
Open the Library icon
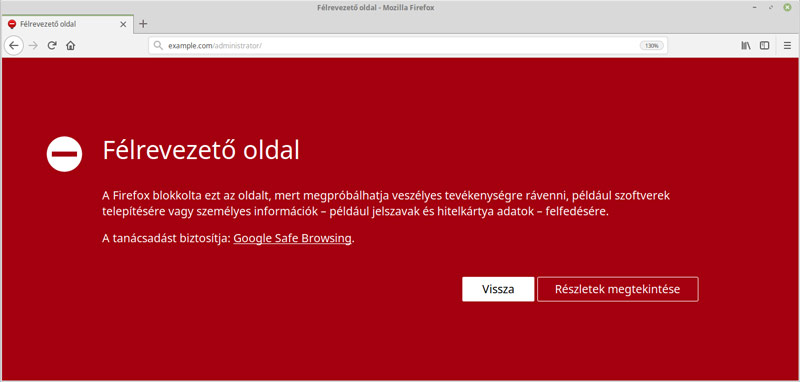tap(746, 45)
